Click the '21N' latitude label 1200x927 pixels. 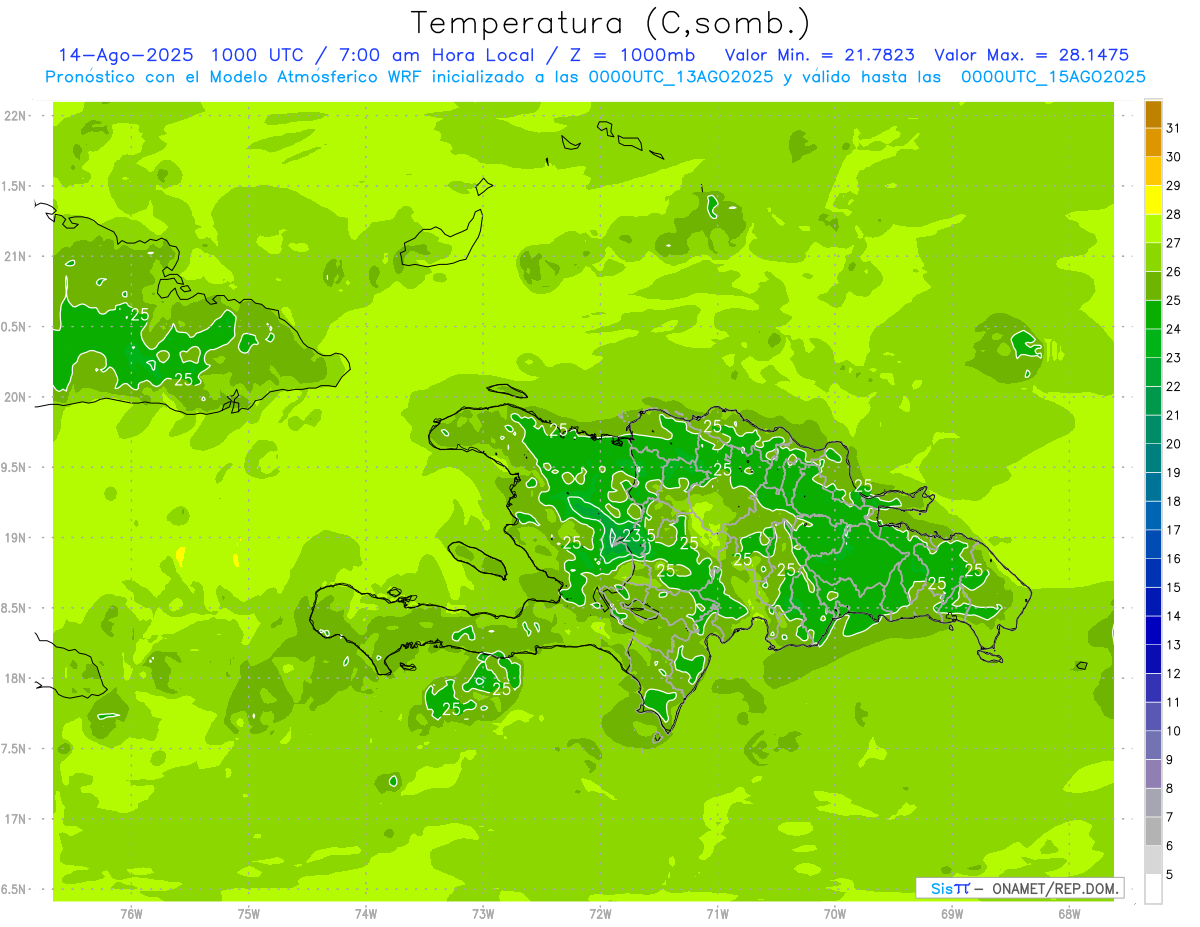pyautogui.click(x=15, y=256)
